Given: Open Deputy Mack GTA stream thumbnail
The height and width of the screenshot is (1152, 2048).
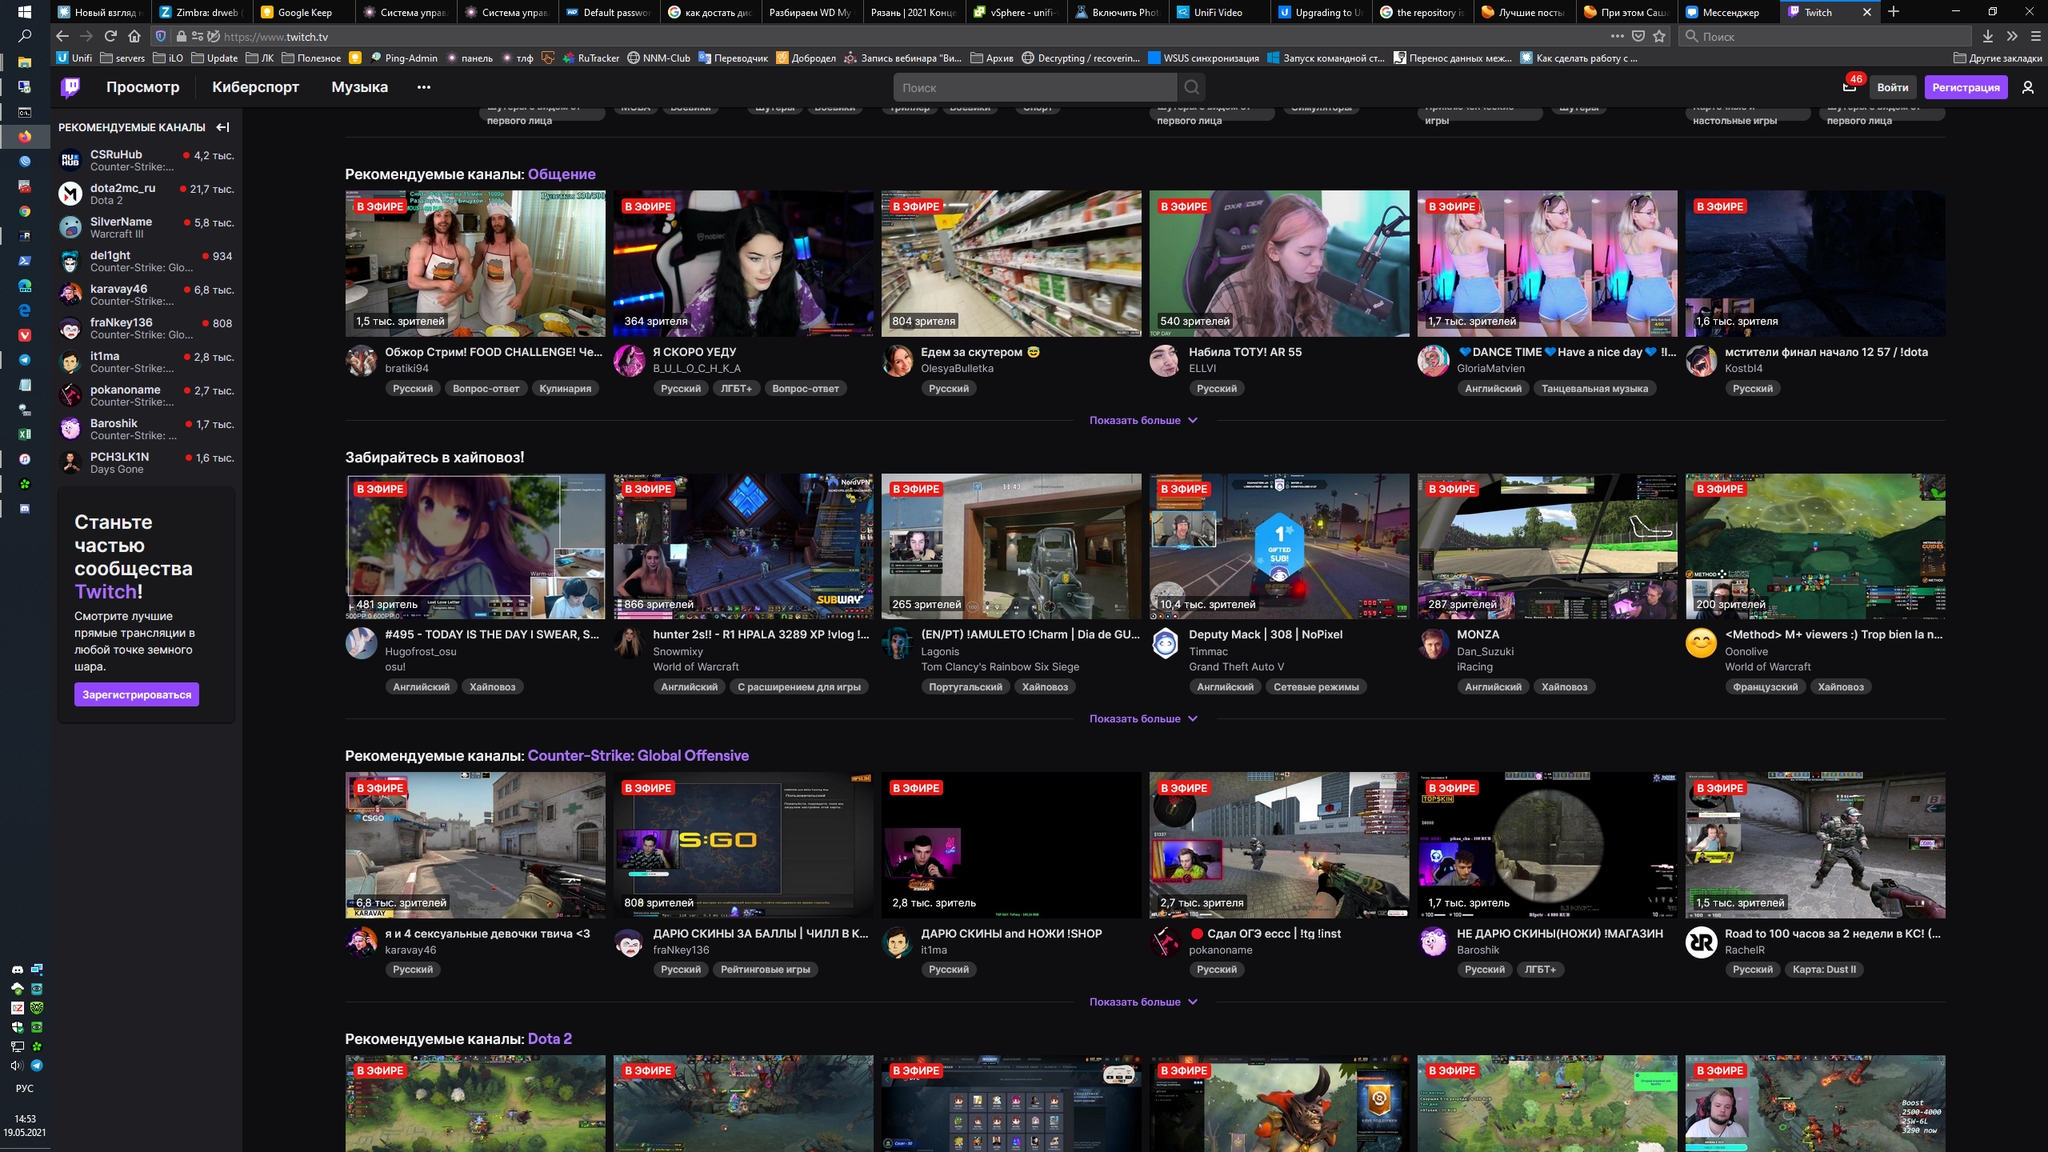Looking at the screenshot, I should (1279, 546).
